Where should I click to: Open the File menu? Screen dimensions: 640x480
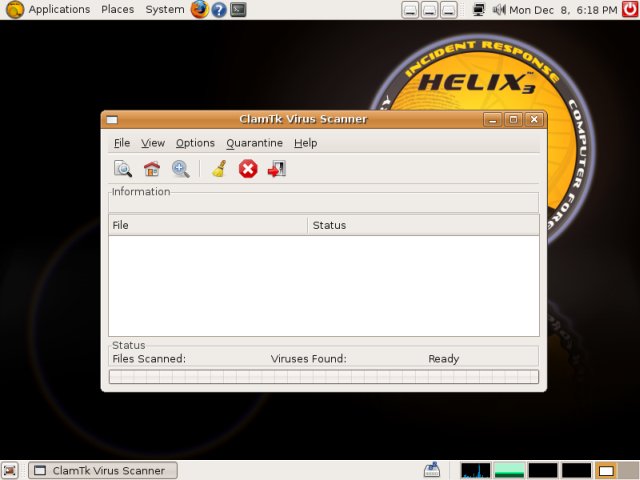pyautogui.click(x=122, y=143)
